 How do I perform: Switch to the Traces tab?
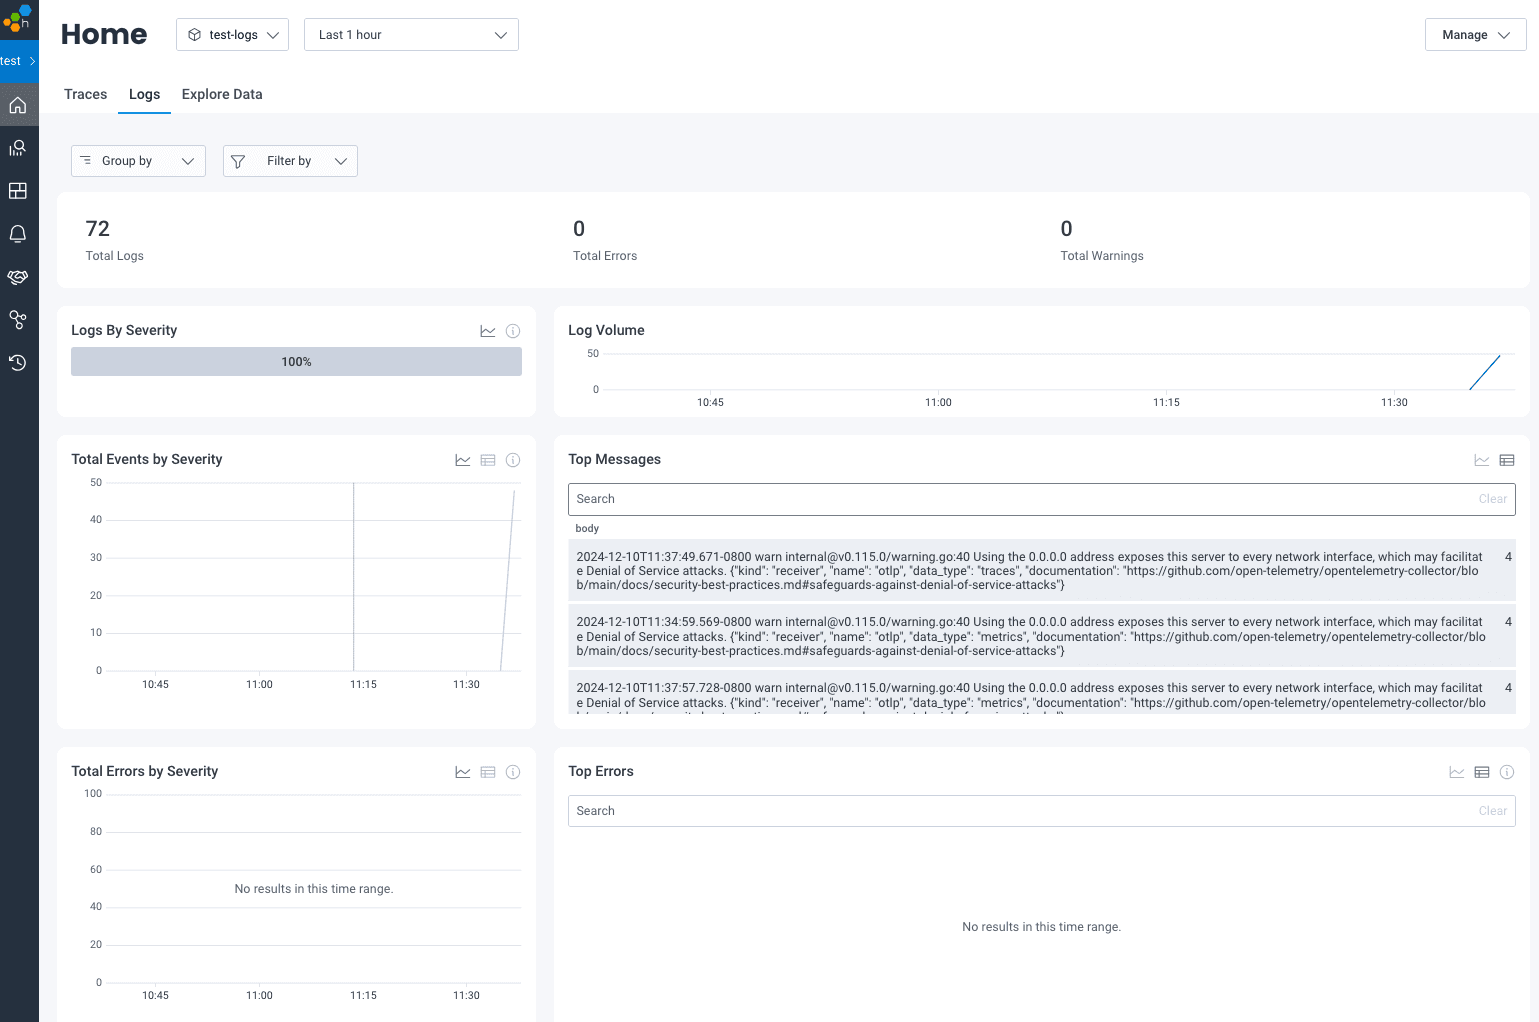[85, 94]
